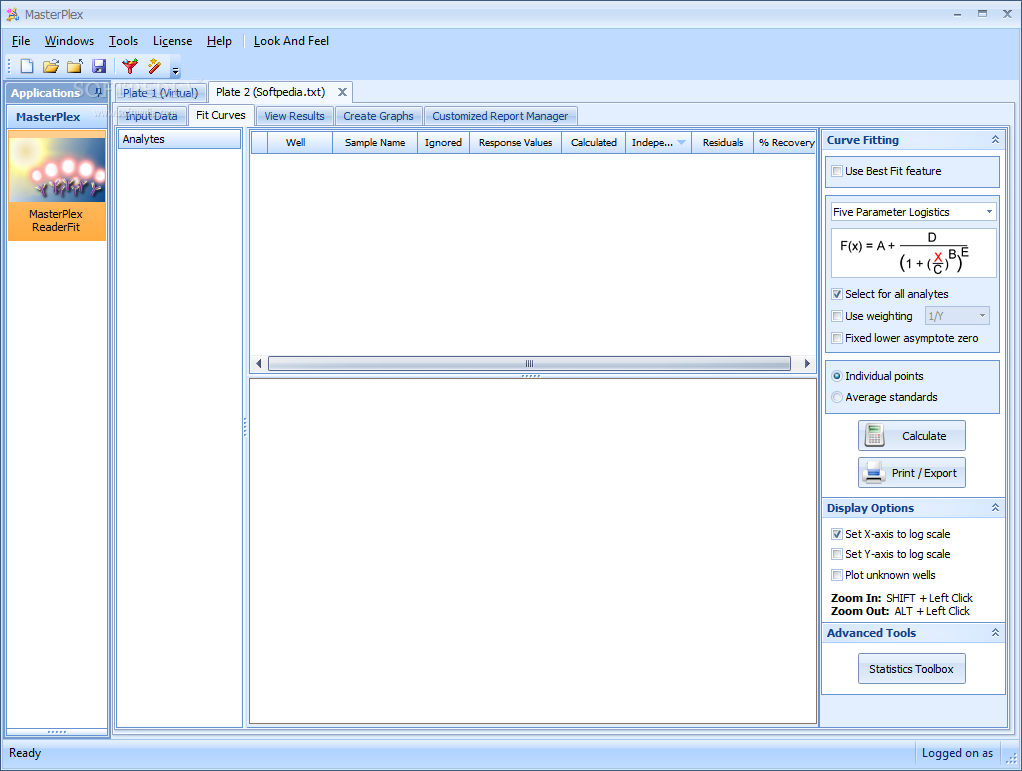Click the Ignored column header
The height and width of the screenshot is (771, 1022).
[x=443, y=142]
